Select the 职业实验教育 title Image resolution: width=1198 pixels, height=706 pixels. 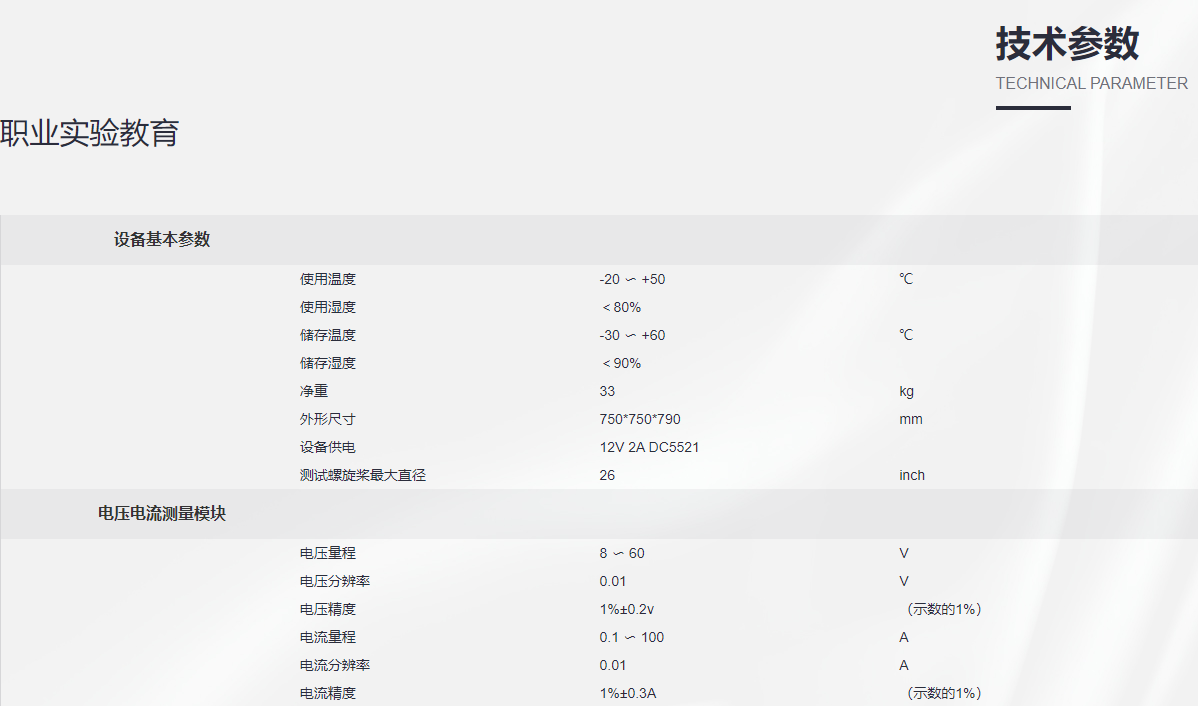(89, 133)
